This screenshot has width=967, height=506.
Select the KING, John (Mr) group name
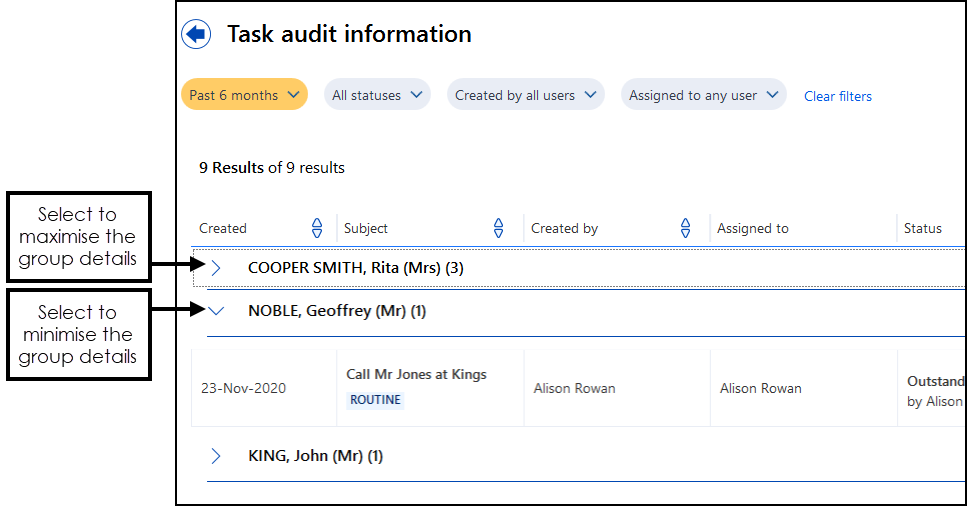pyautogui.click(x=315, y=456)
